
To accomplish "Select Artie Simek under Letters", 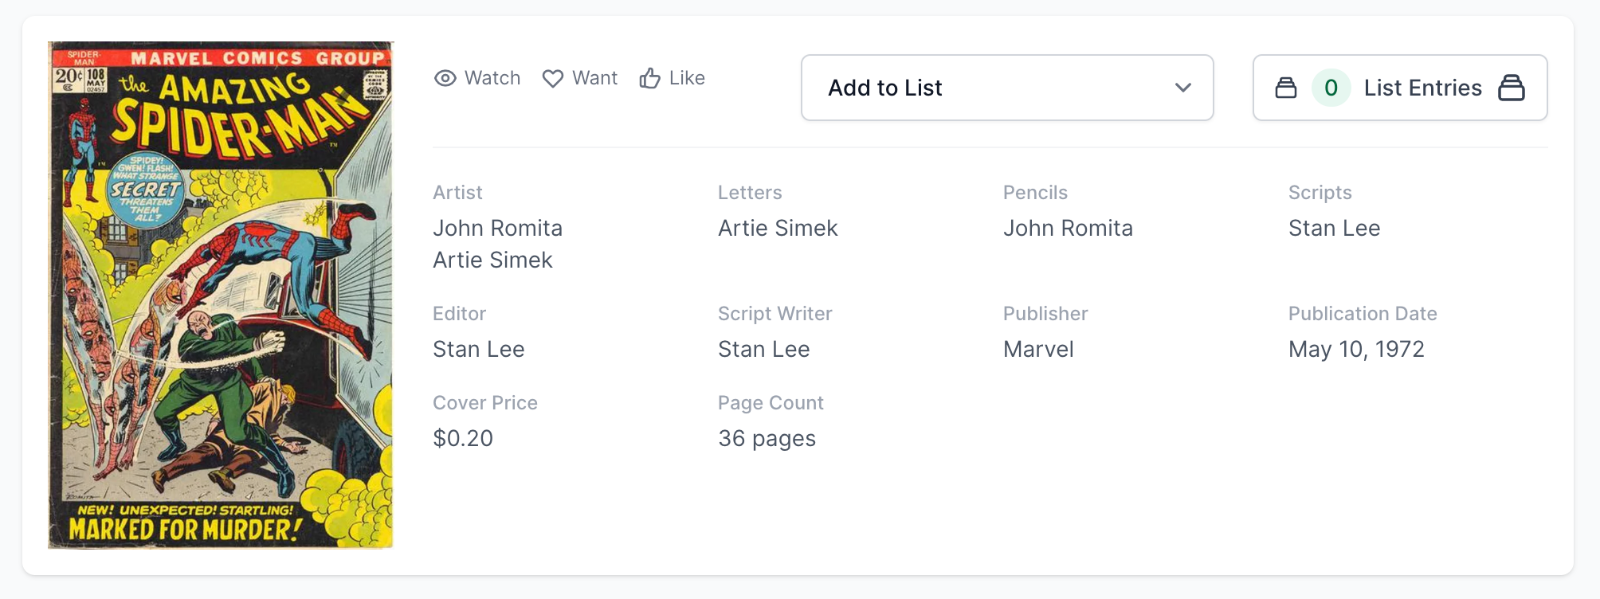I will tap(777, 228).
